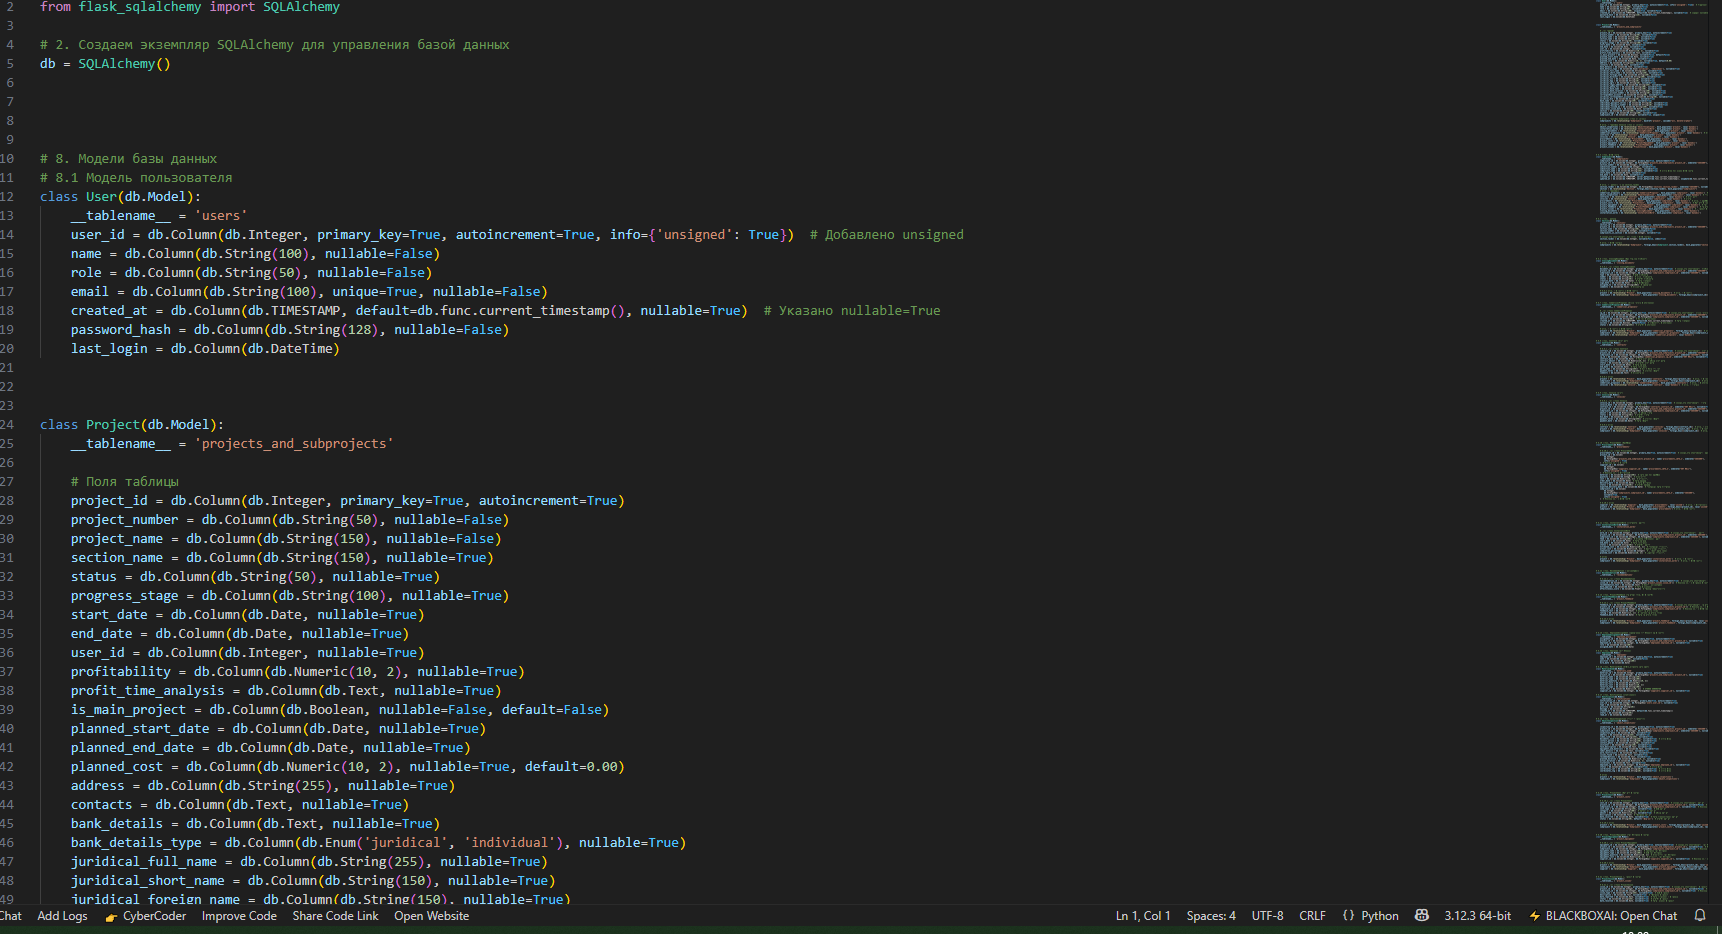Click the 'role = db.Column' line

(251, 273)
